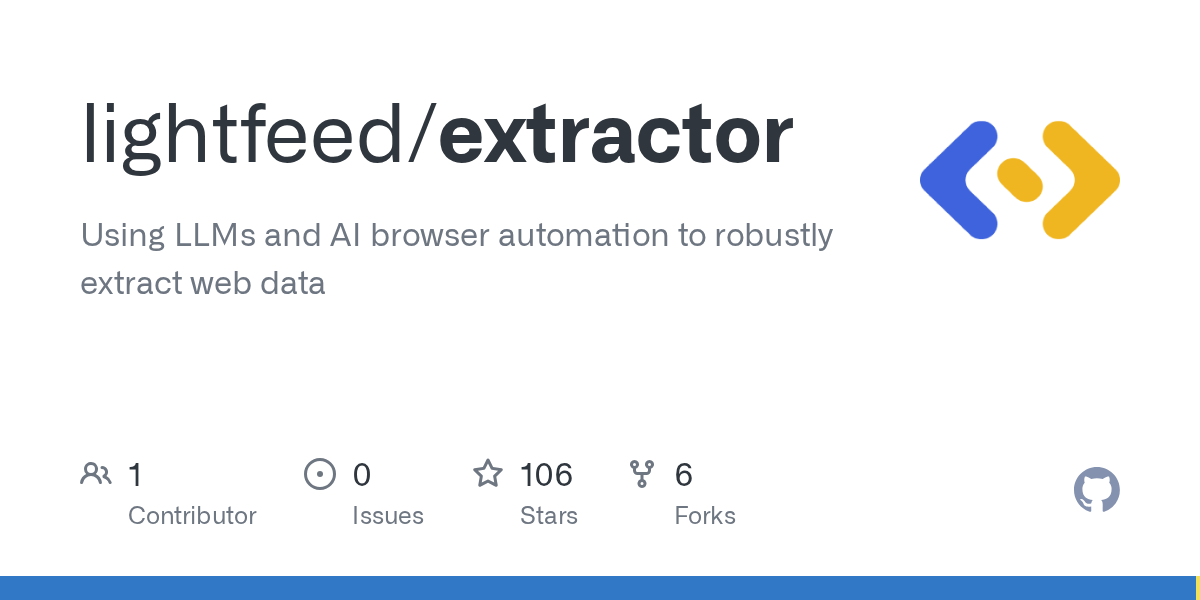The image size is (1200, 600).
Task: Click the fork icon beside 6
Action: [642, 474]
